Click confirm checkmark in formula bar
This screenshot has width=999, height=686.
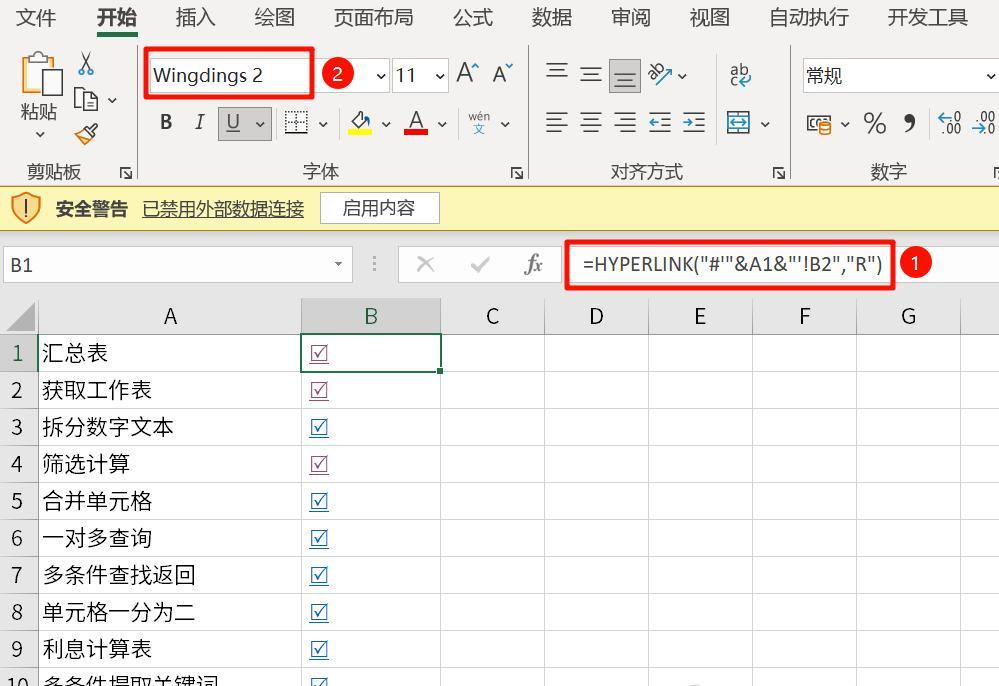click(x=480, y=264)
